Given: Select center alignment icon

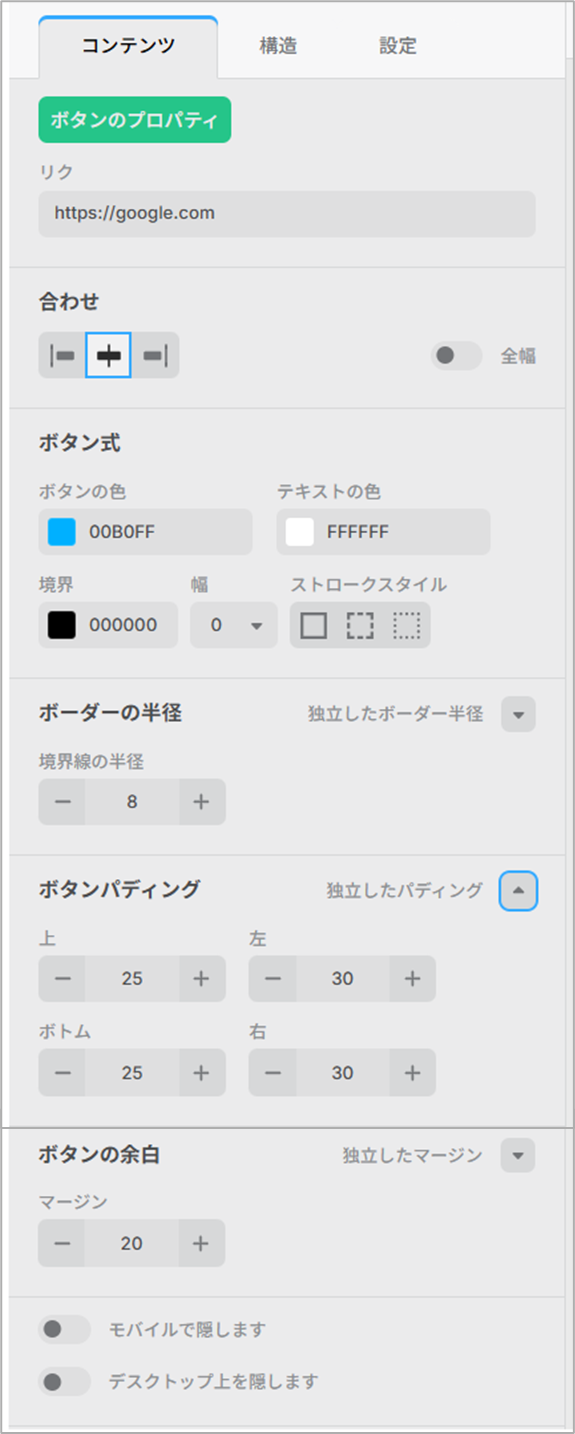Looking at the screenshot, I should coord(108,355).
